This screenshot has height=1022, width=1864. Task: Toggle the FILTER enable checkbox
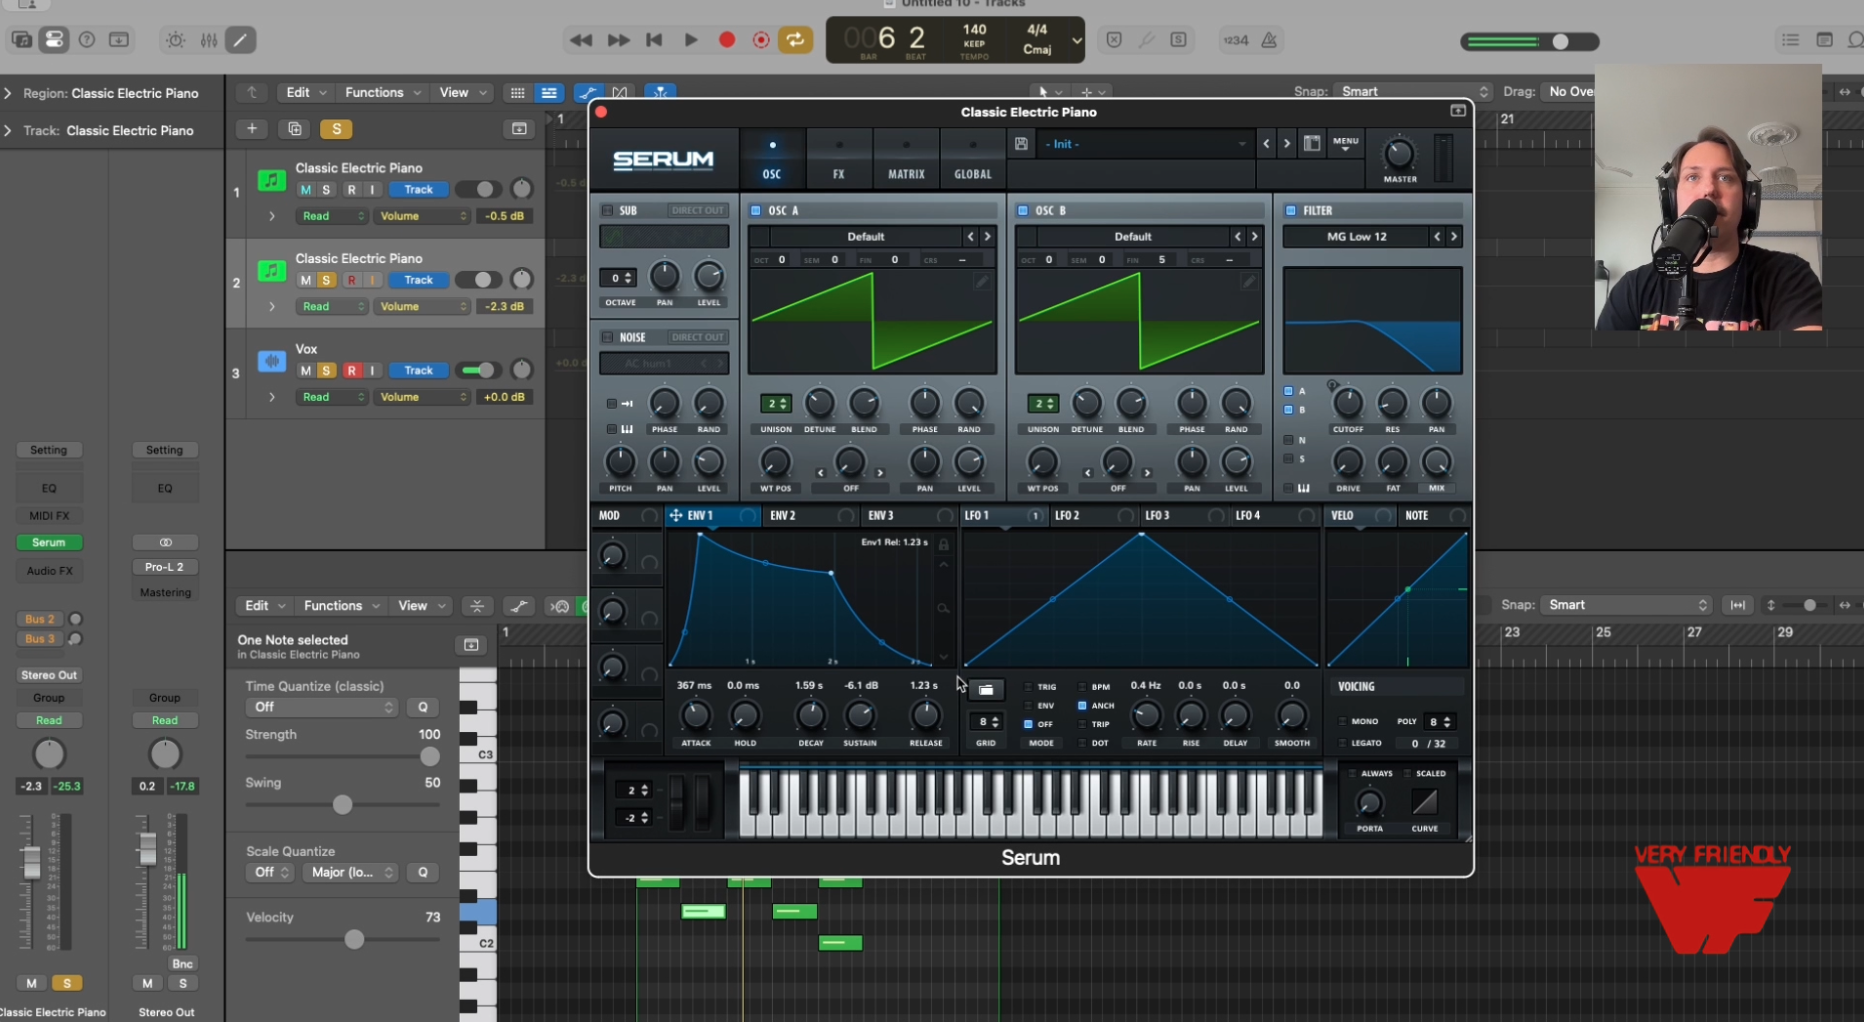1290,211
